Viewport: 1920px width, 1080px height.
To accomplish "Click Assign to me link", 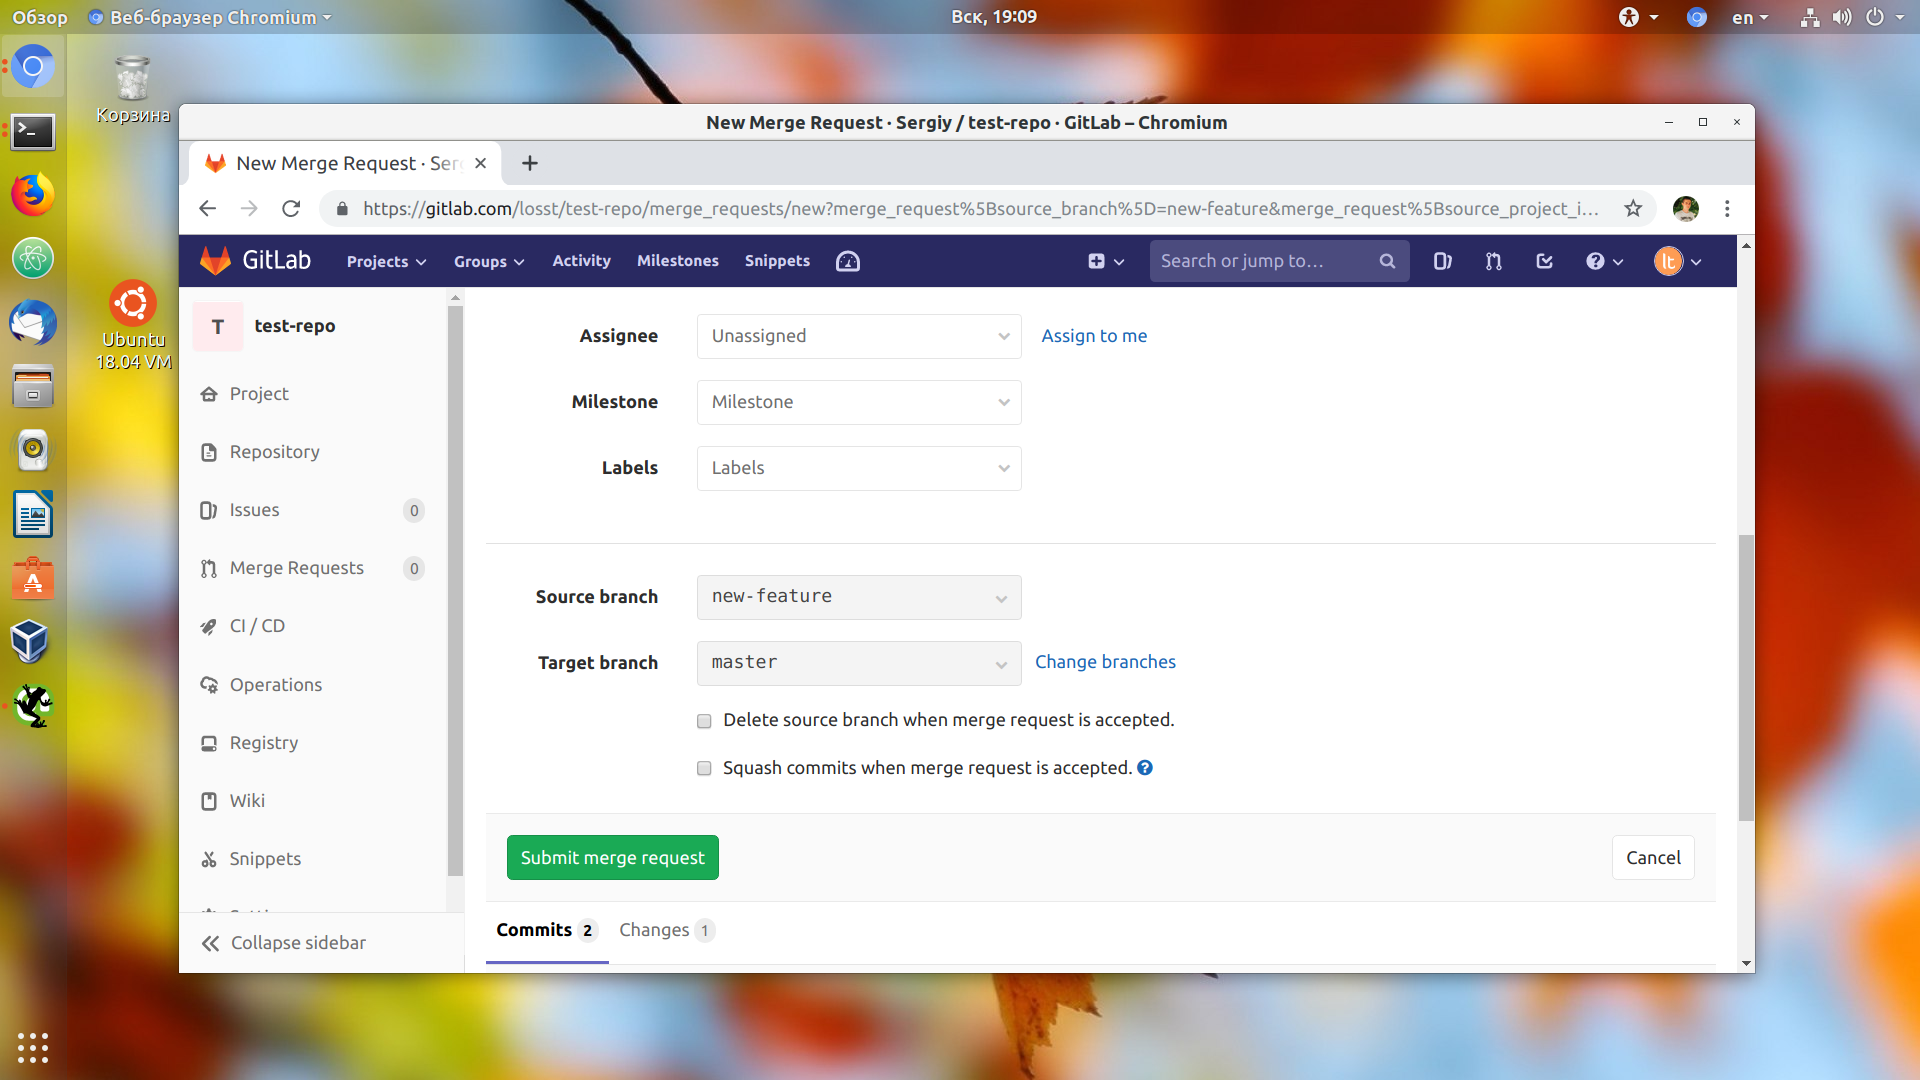I will click(x=1094, y=336).
